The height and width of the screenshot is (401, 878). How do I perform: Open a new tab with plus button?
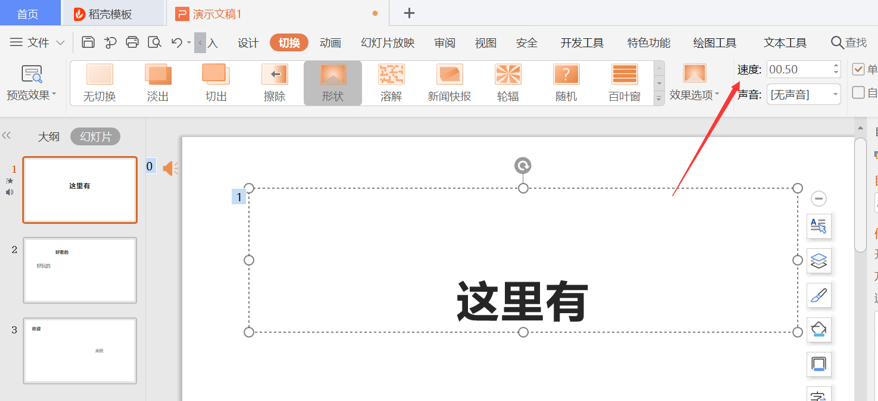tap(409, 13)
